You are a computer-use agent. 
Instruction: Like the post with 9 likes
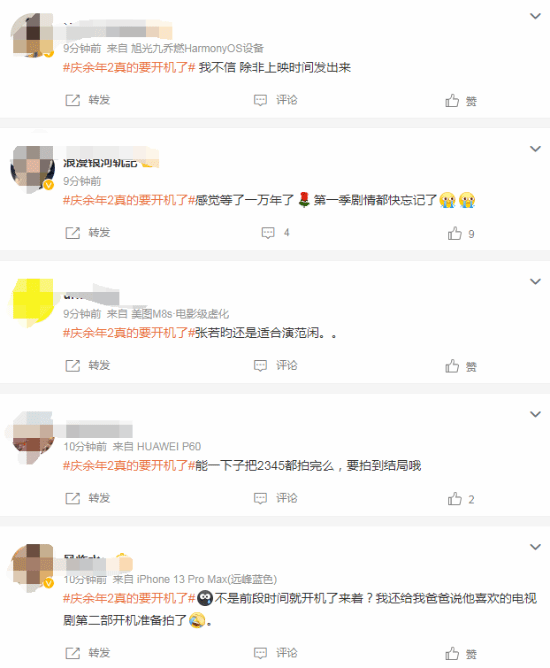(461, 233)
